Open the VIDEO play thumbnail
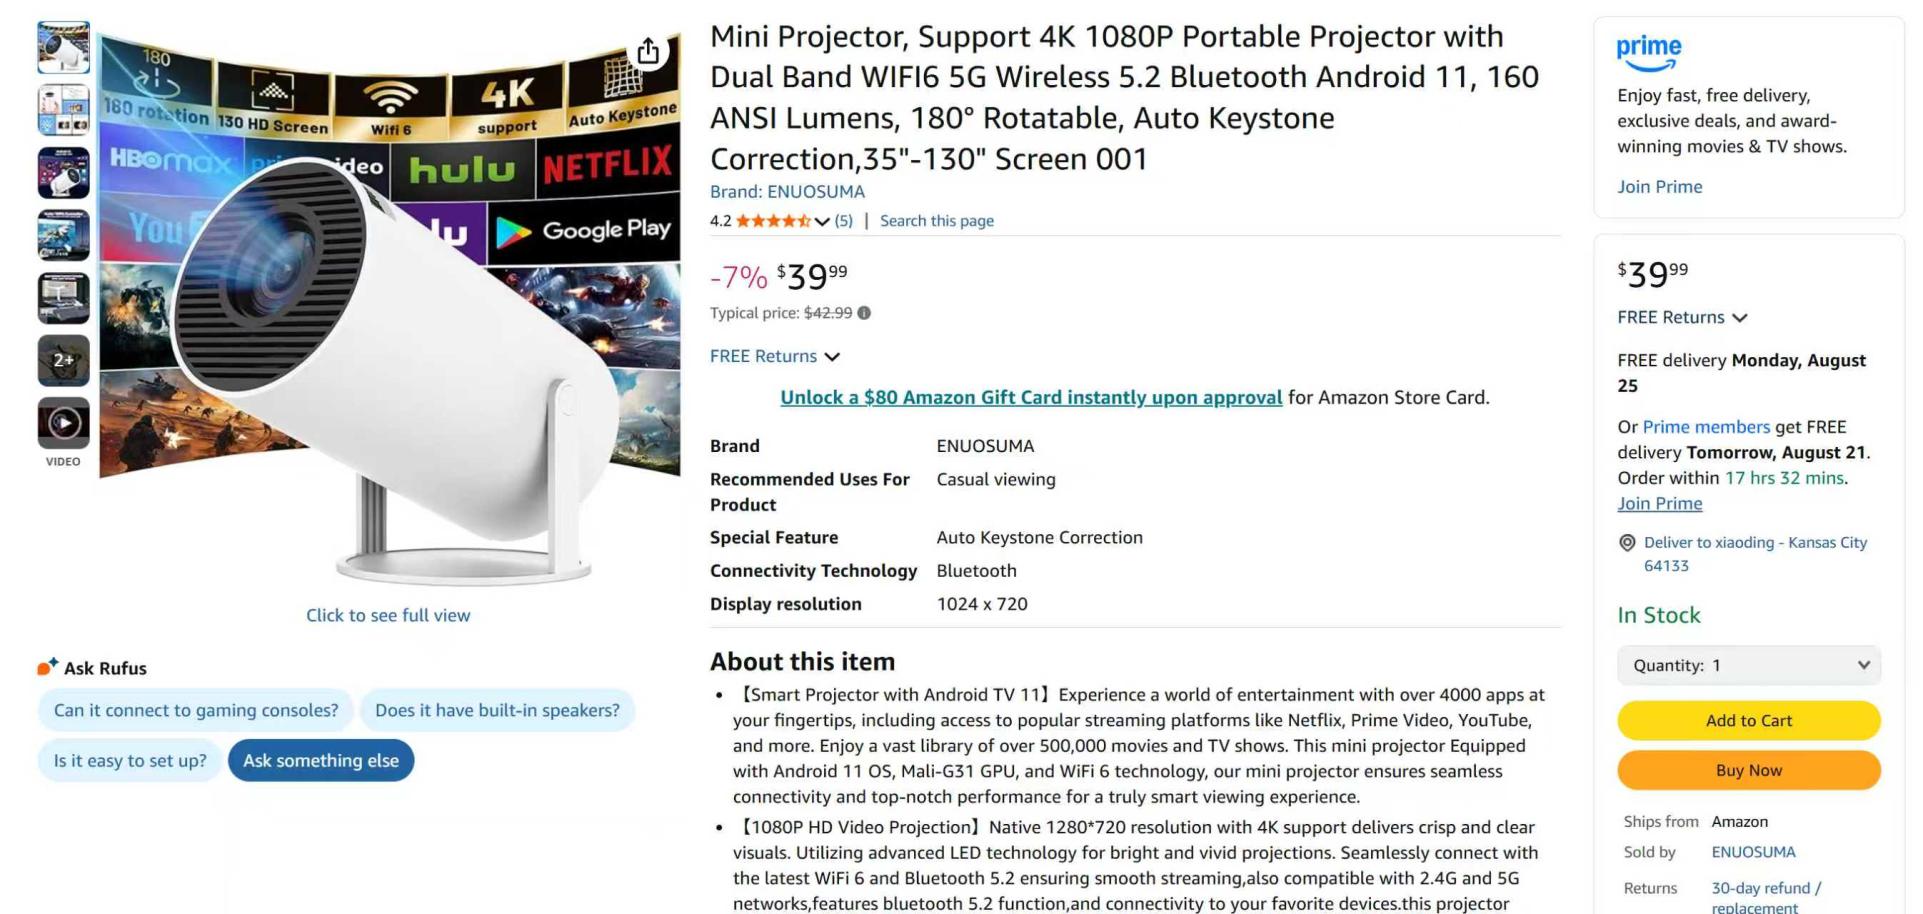 (63, 423)
